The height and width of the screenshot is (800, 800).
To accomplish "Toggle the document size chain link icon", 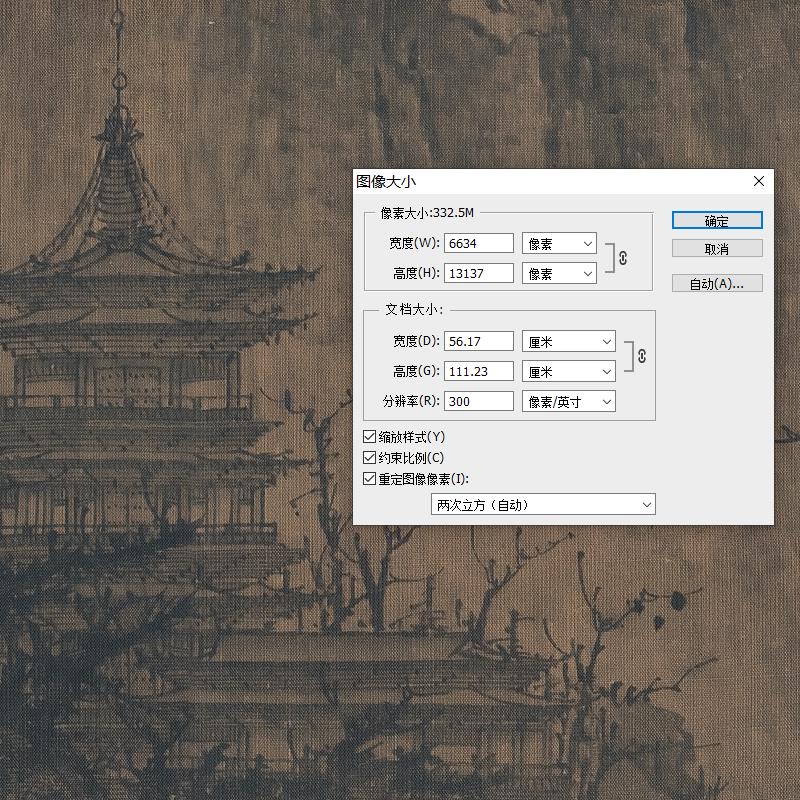I will [642, 356].
